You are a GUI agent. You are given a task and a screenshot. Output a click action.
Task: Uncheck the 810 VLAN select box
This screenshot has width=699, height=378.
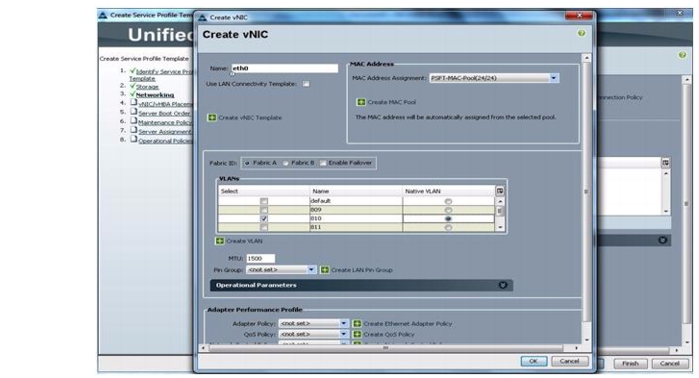(264, 218)
